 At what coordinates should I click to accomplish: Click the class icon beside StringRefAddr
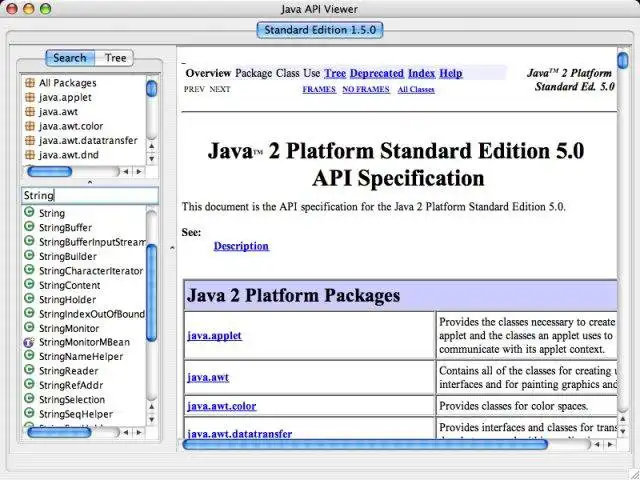click(x=29, y=384)
